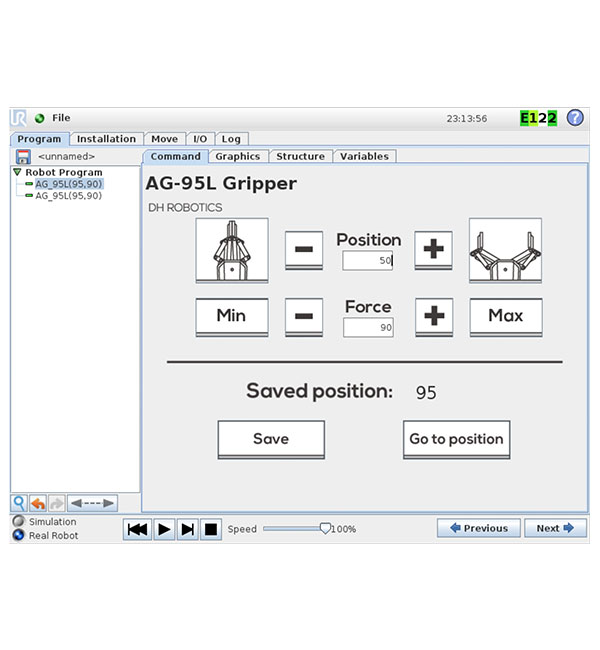
Task: Go to Next step
Action: [x=555, y=528]
